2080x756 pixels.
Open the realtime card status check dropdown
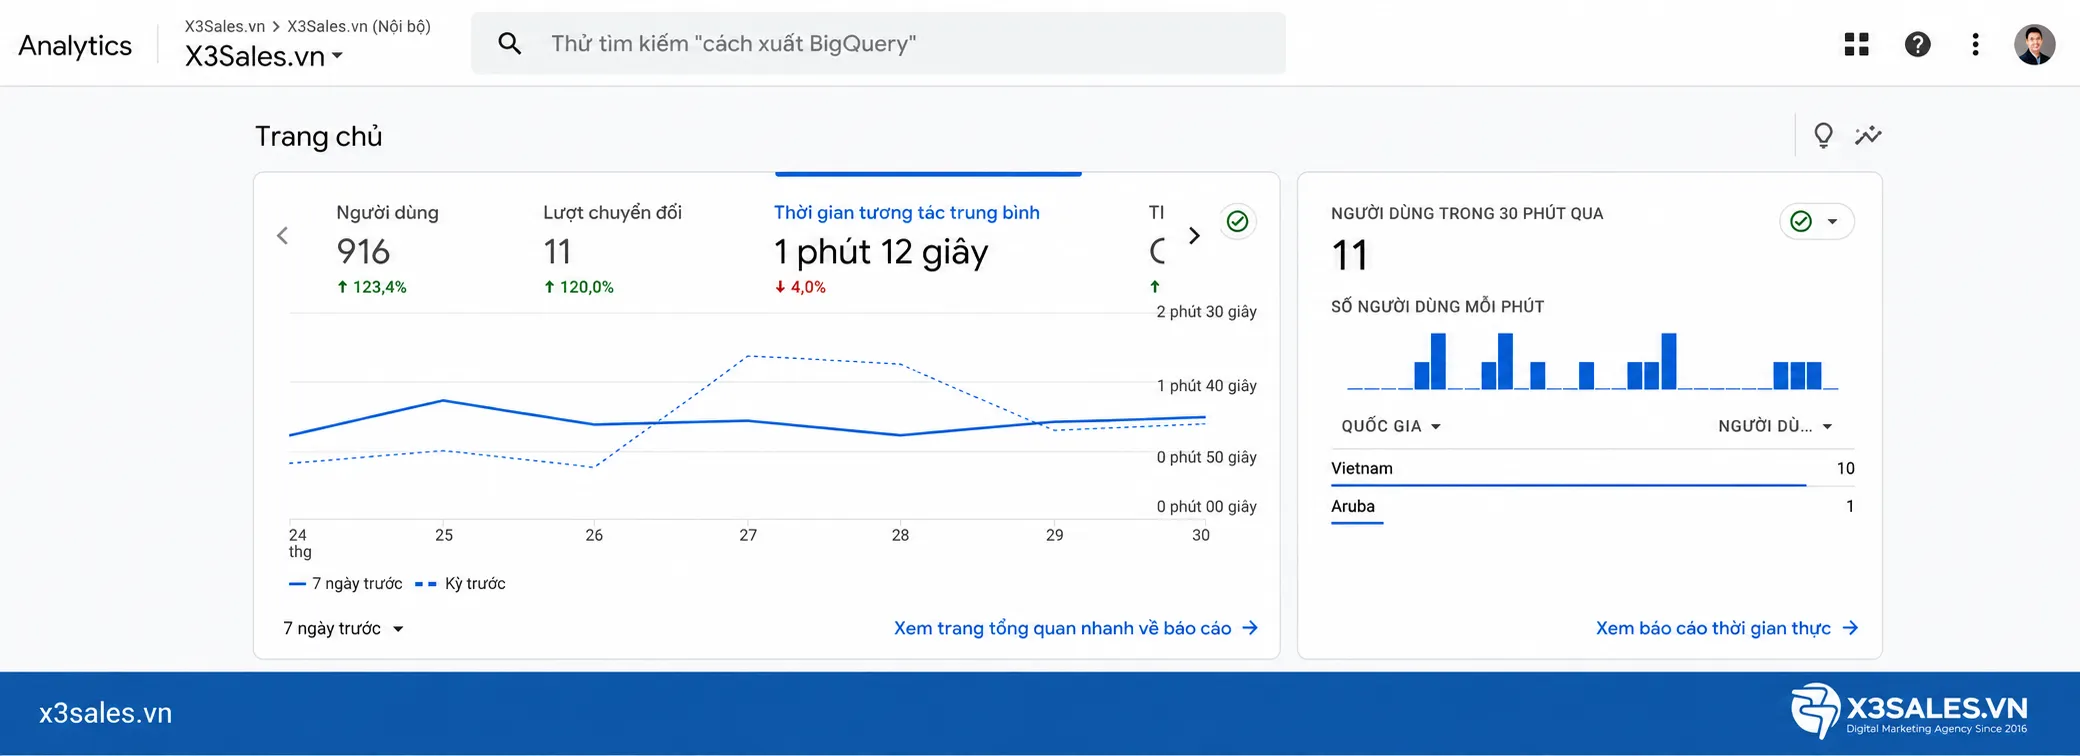click(x=1816, y=221)
